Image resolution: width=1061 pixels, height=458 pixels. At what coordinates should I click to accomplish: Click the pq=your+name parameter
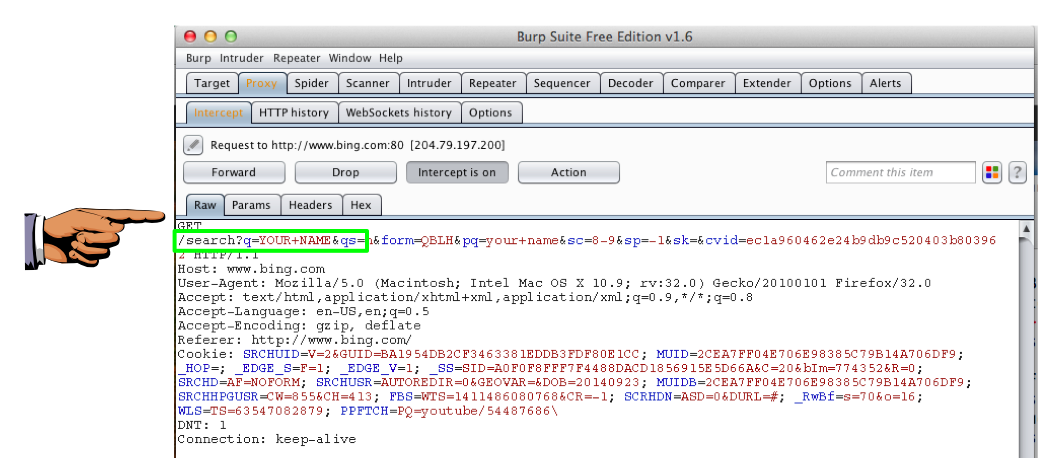(510, 241)
